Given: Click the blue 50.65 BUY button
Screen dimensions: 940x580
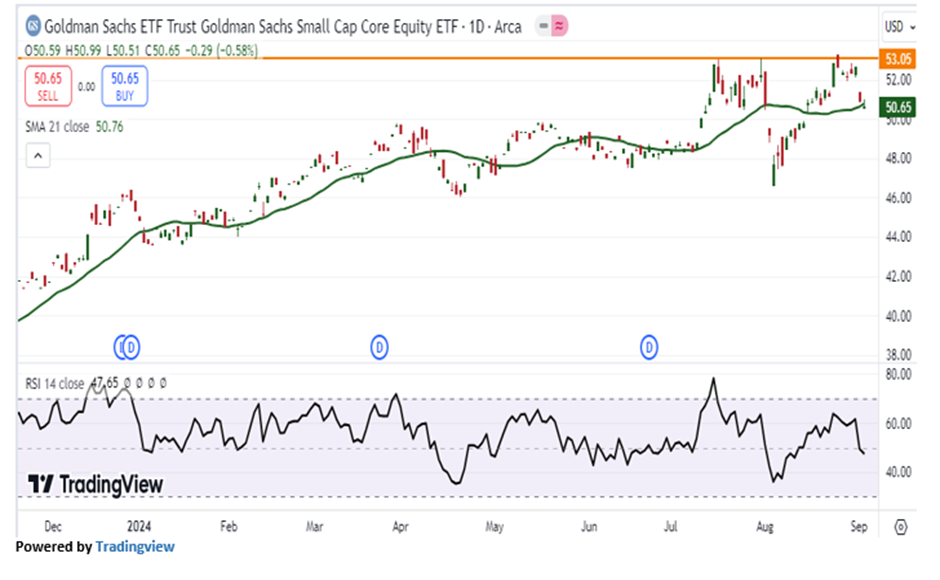Looking at the screenshot, I should pyautogui.click(x=125, y=86).
